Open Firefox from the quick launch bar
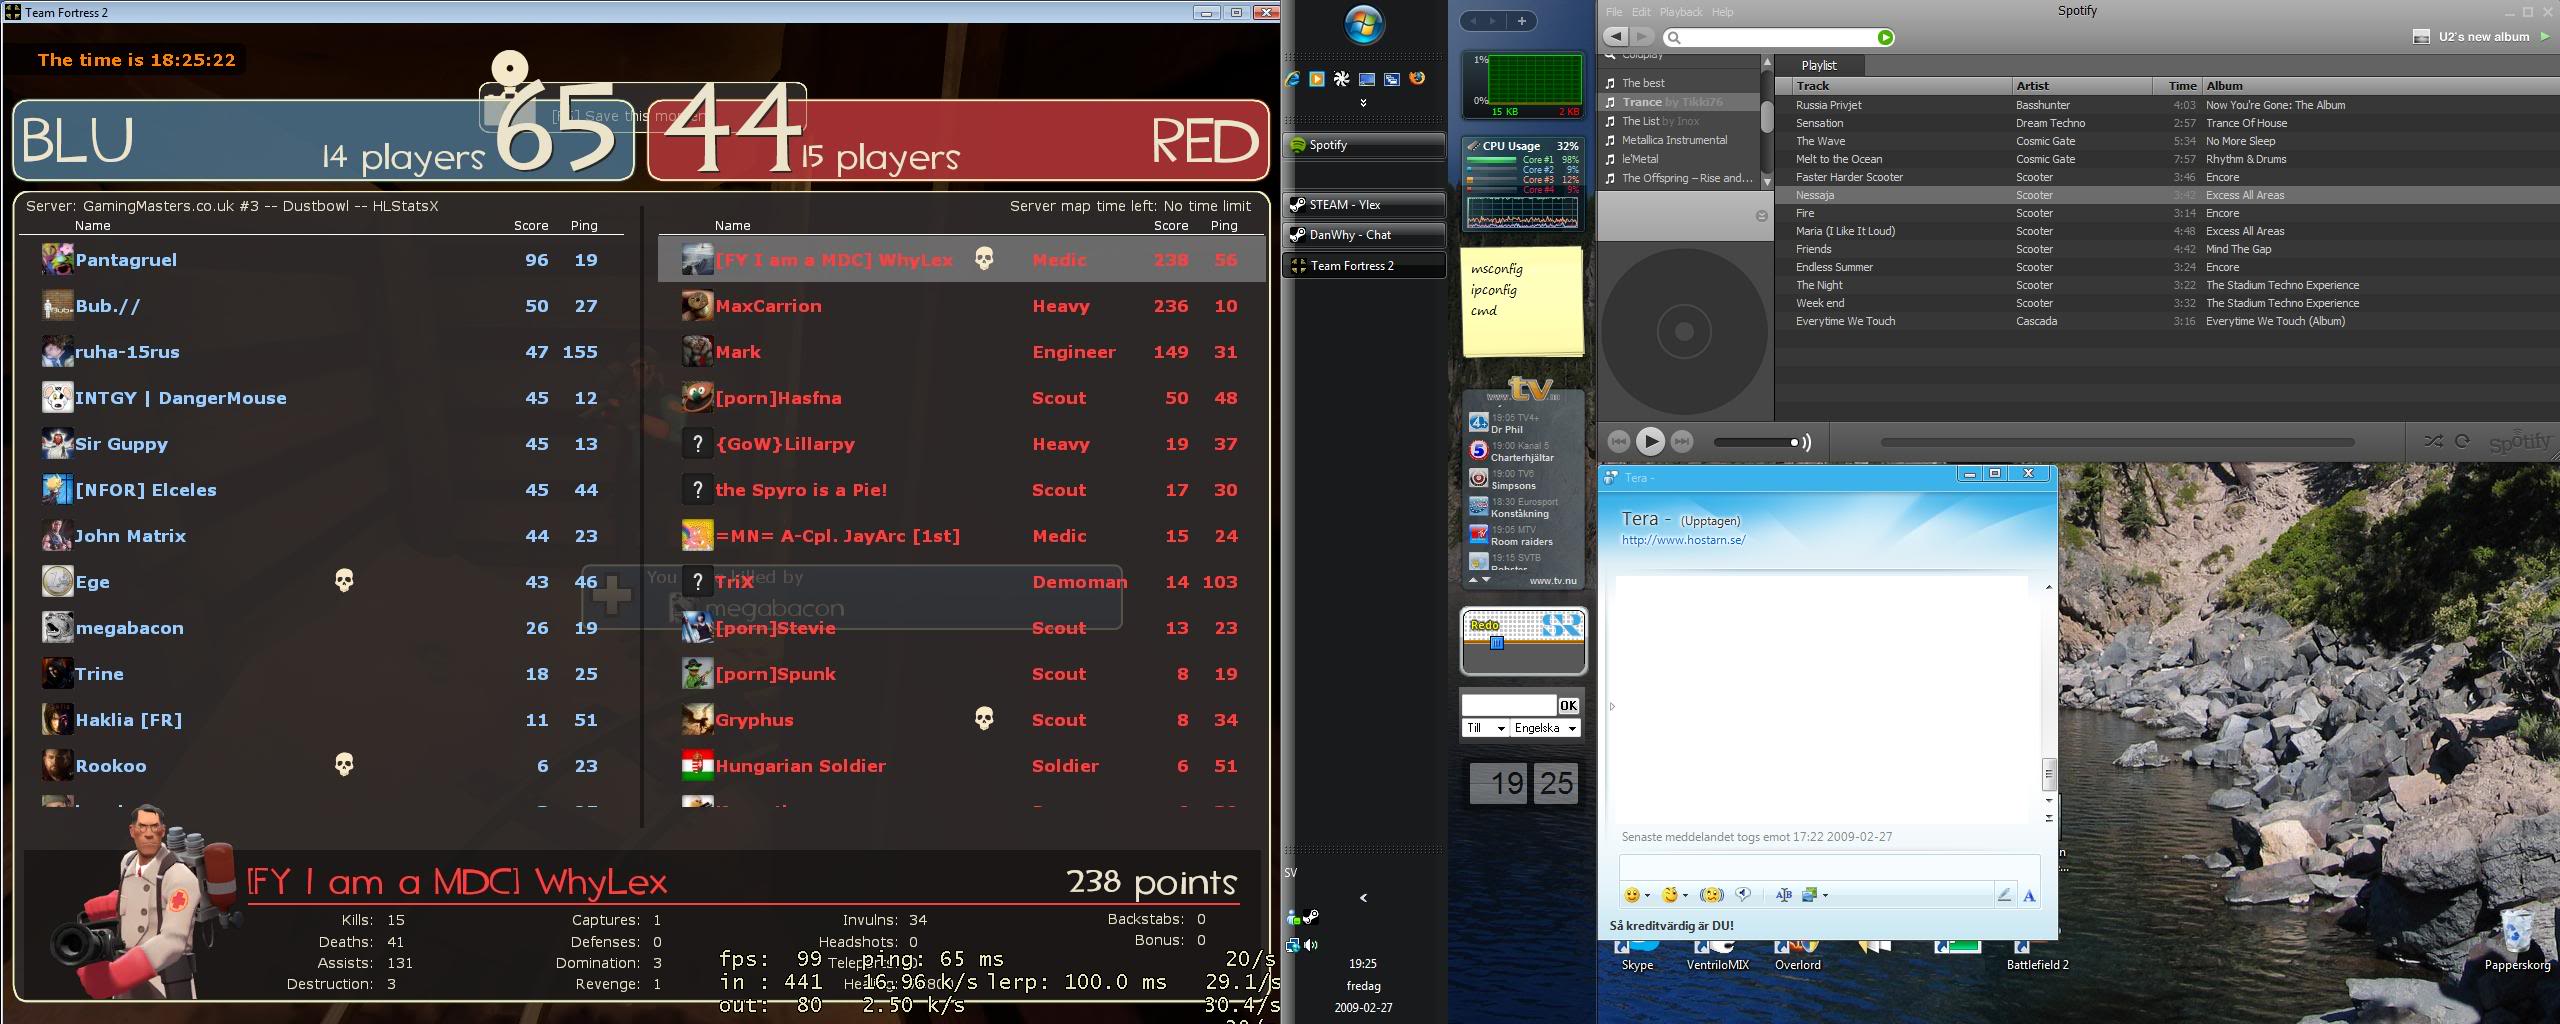Image resolution: width=2560 pixels, height=1024 pixels. [1417, 79]
